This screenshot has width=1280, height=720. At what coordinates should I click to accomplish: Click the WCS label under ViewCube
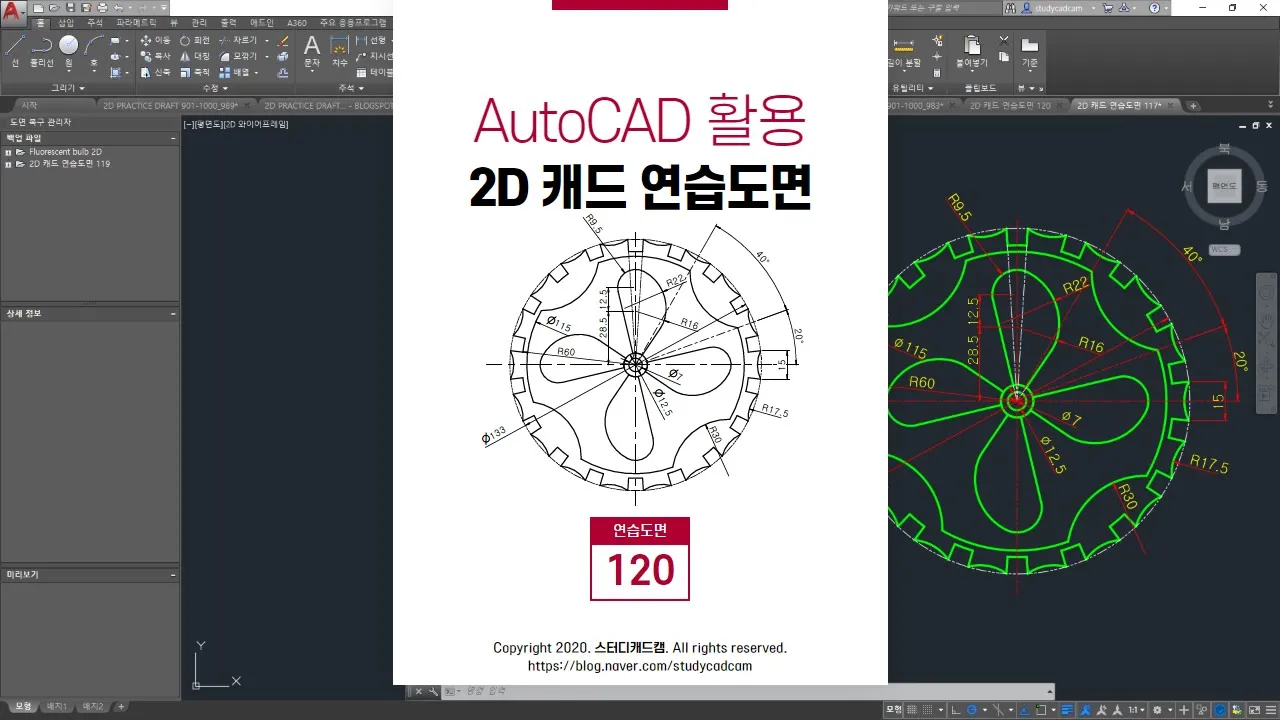tap(1224, 250)
